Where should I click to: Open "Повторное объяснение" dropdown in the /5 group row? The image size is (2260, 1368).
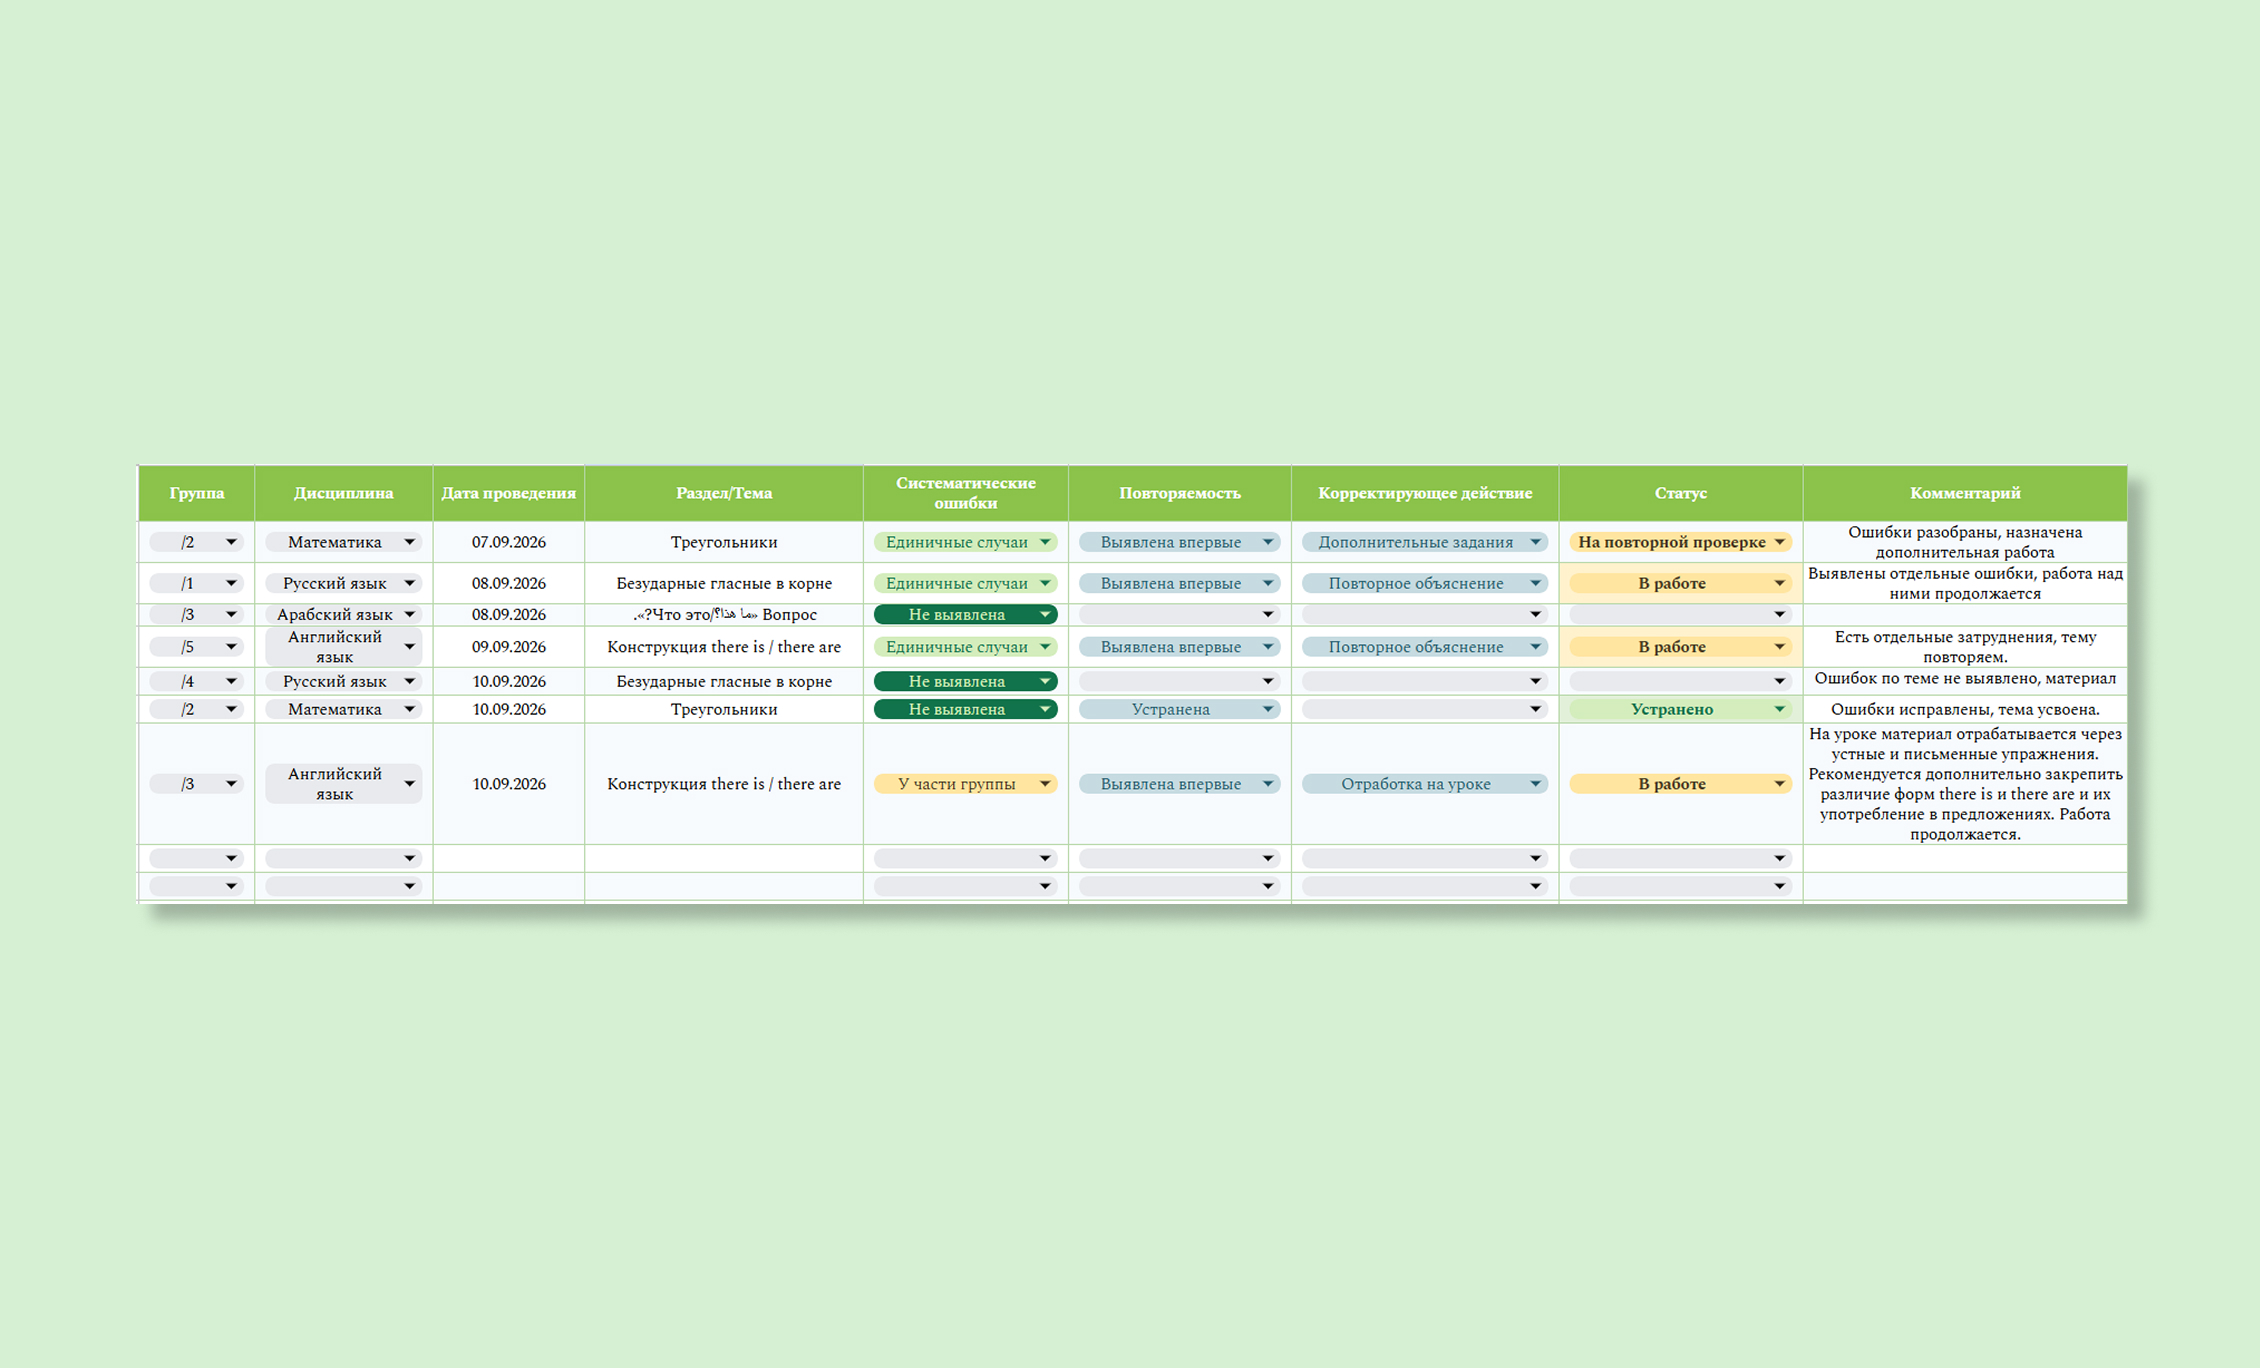coord(1424,647)
